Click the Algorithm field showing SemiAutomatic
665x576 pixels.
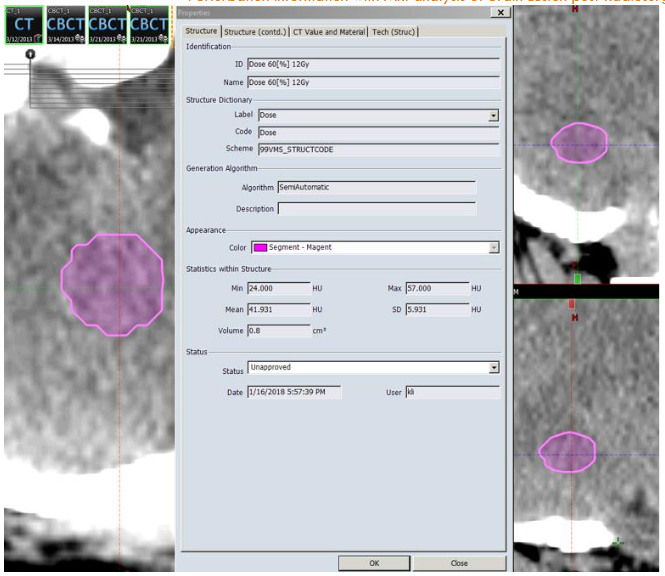point(377,187)
